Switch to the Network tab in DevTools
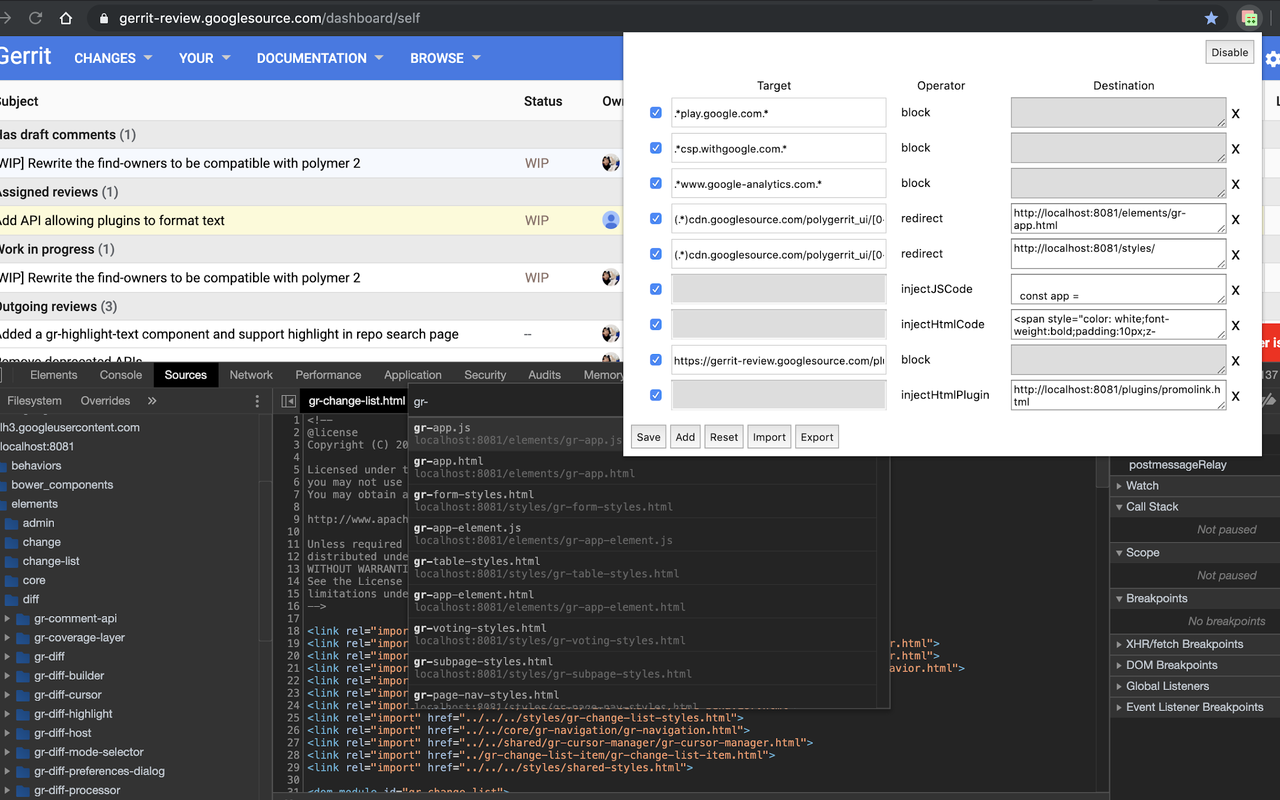This screenshot has width=1280, height=800. [x=251, y=374]
